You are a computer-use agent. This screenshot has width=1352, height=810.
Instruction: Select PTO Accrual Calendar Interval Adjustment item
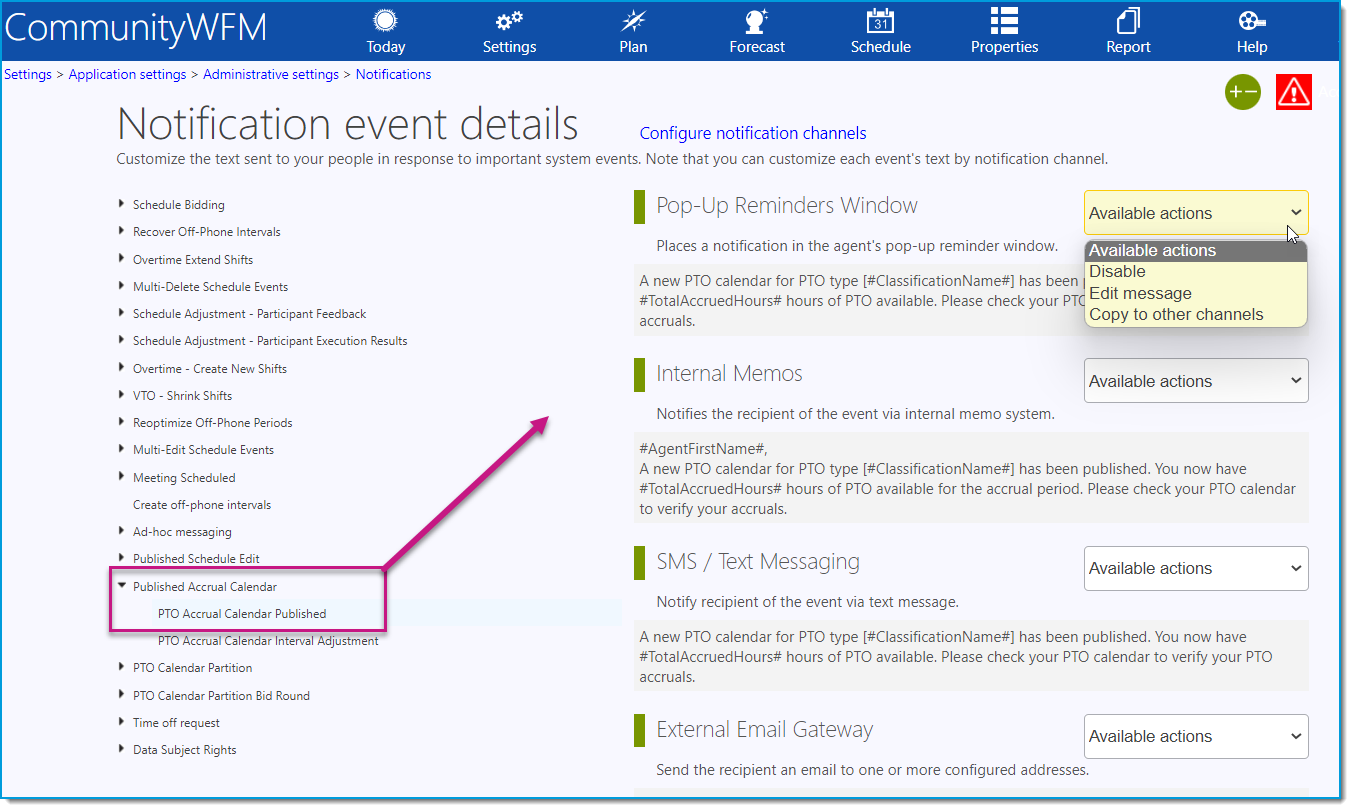coord(268,640)
